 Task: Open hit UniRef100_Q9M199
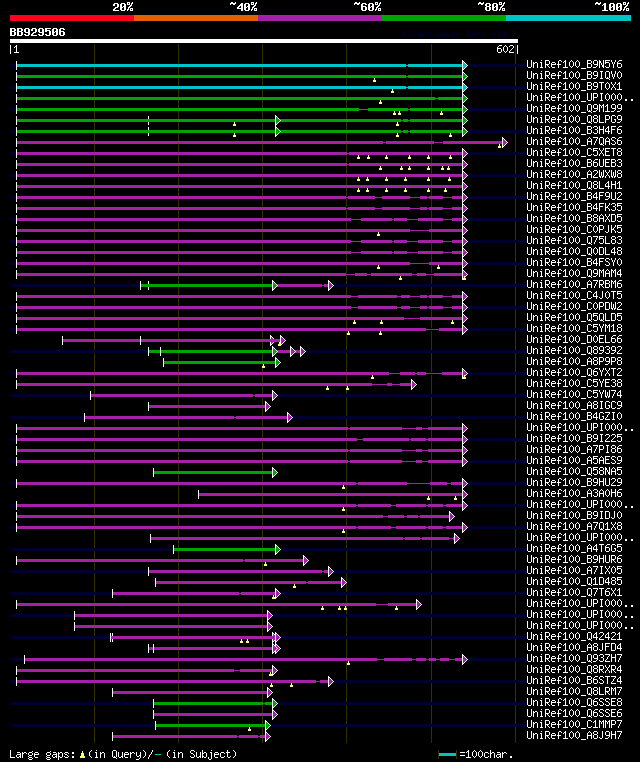click(574, 108)
